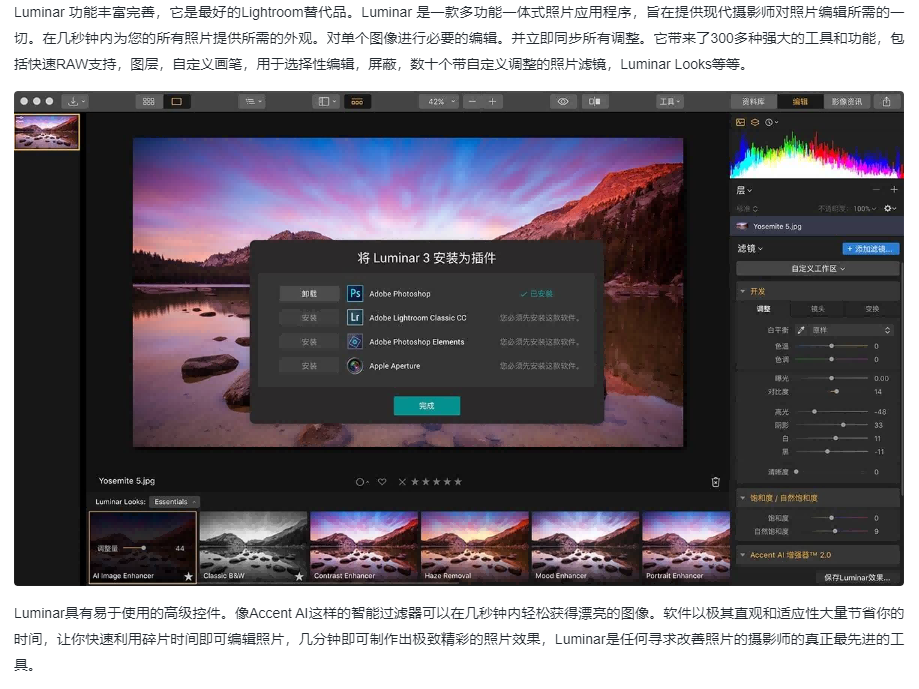Screen dimensions: 919x689
Task: Click 安装 for Apple Aperture
Action: (309, 366)
